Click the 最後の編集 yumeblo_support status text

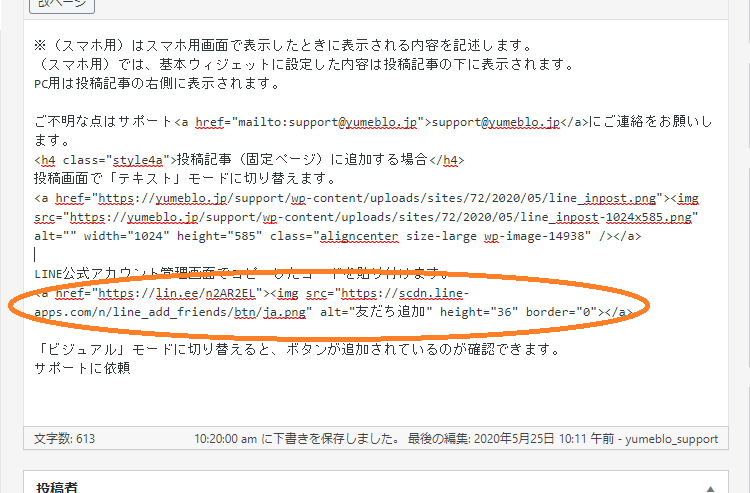pos(563,438)
